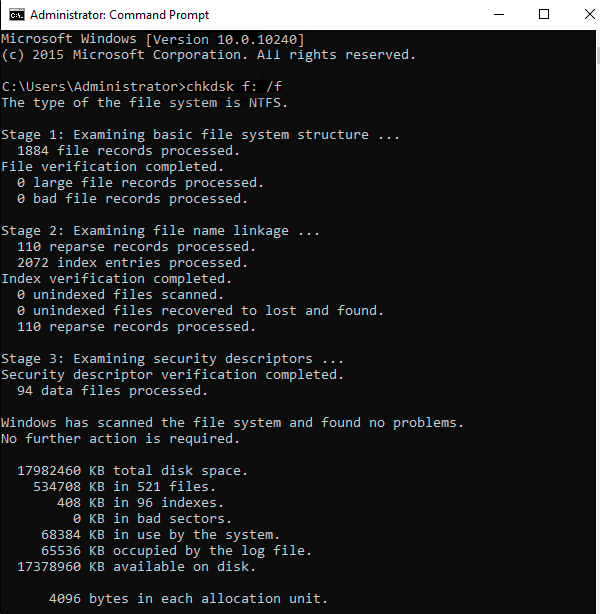
Task: Click the 'found no problems' result line
Action: point(232,423)
